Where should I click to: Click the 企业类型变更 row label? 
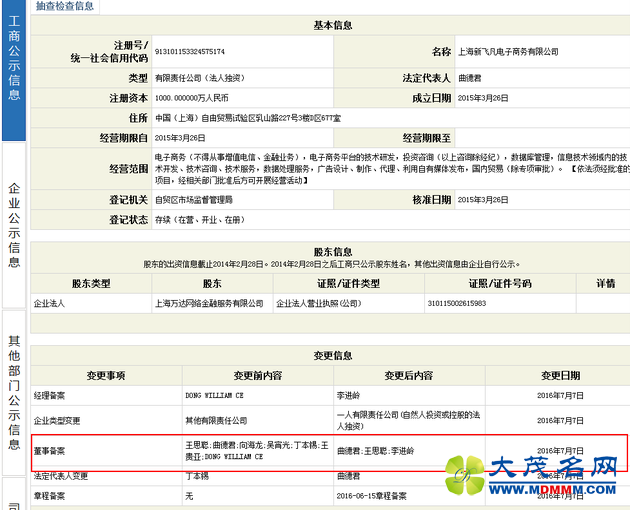pos(57,421)
